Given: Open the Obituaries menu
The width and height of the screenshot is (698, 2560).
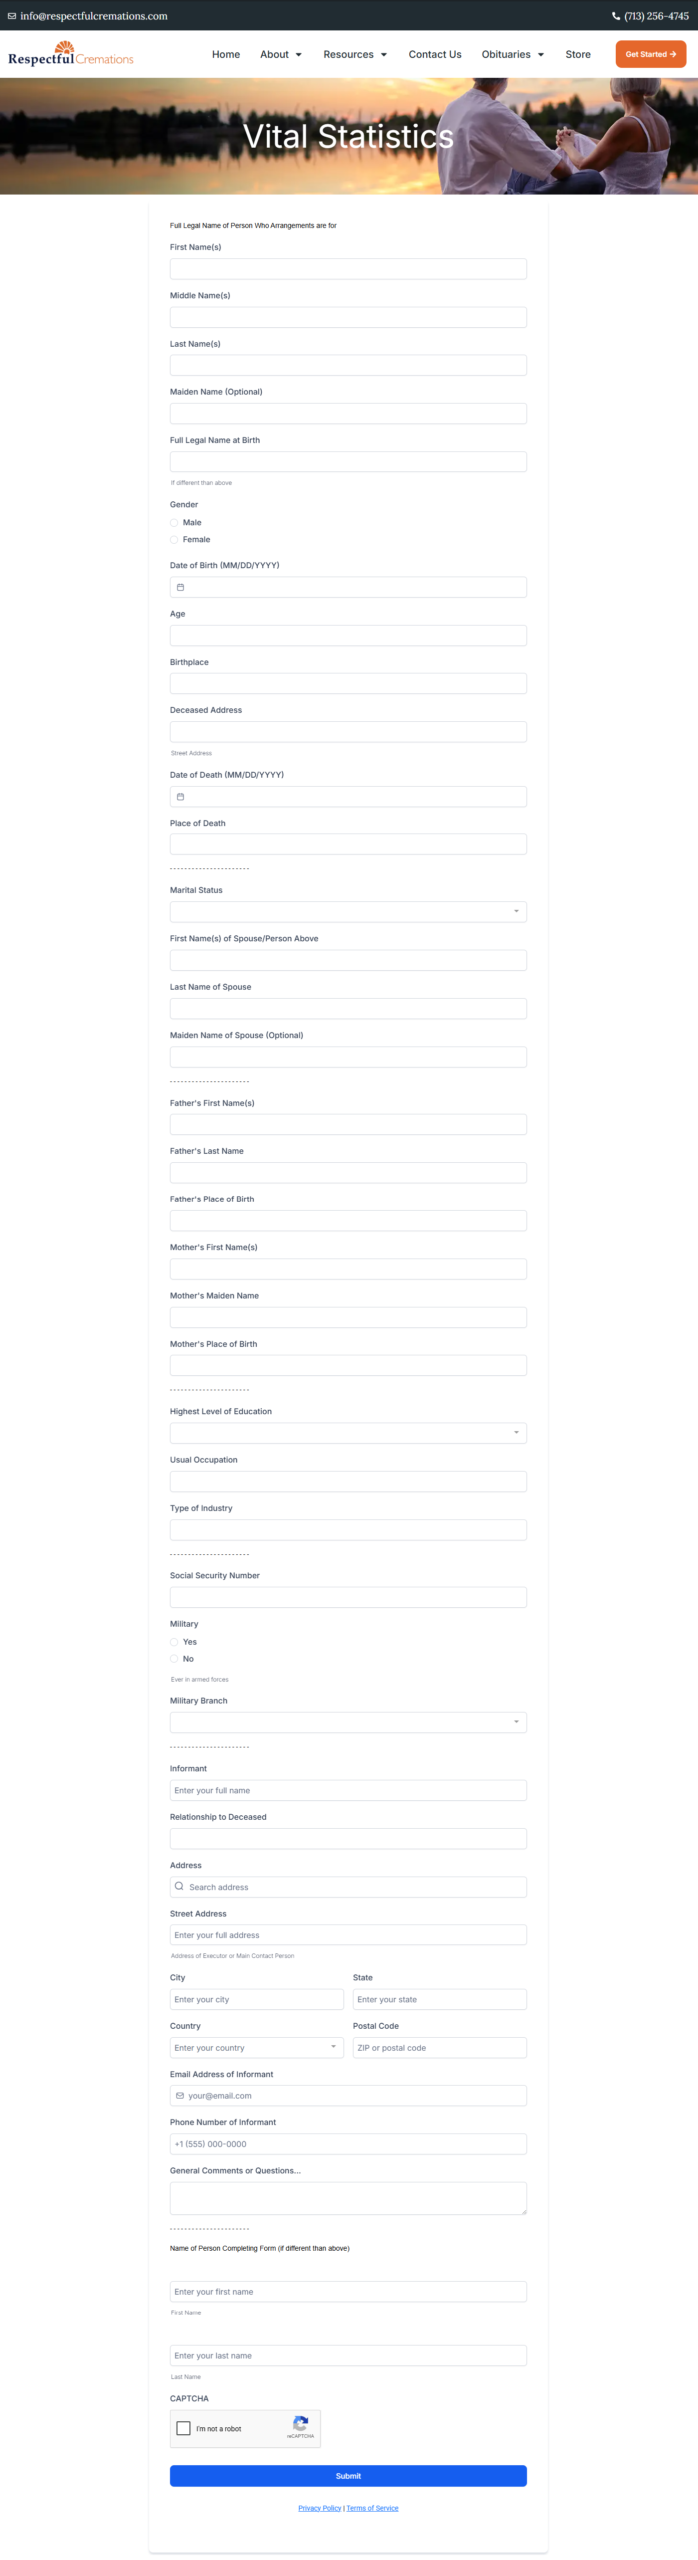Looking at the screenshot, I should [x=513, y=54].
